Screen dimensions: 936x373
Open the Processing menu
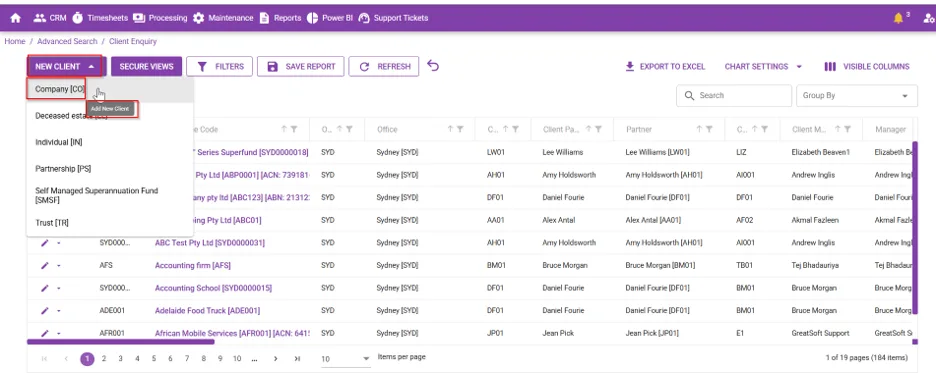point(160,18)
